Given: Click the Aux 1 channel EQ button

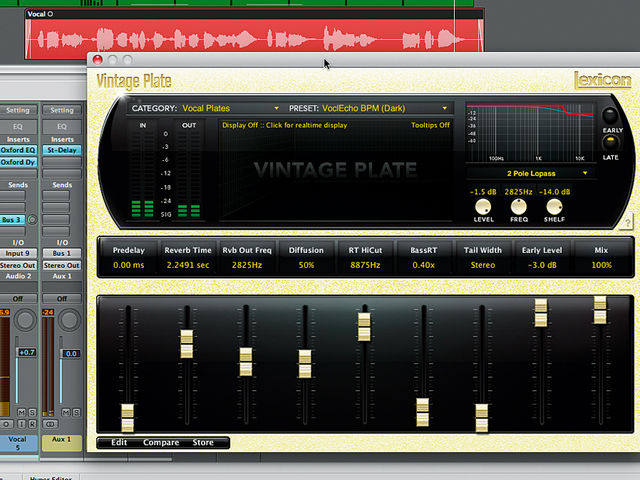Looking at the screenshot, I should tap(62, 127).
